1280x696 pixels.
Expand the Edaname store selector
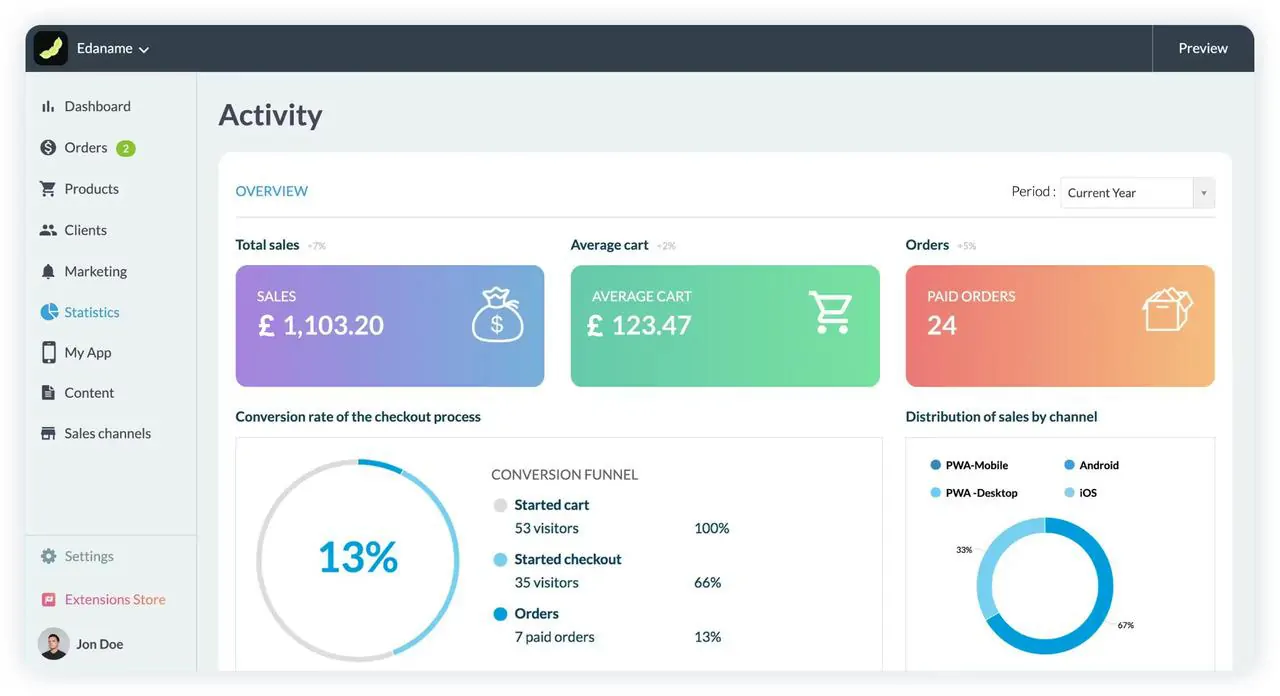[x=112, y=48]
